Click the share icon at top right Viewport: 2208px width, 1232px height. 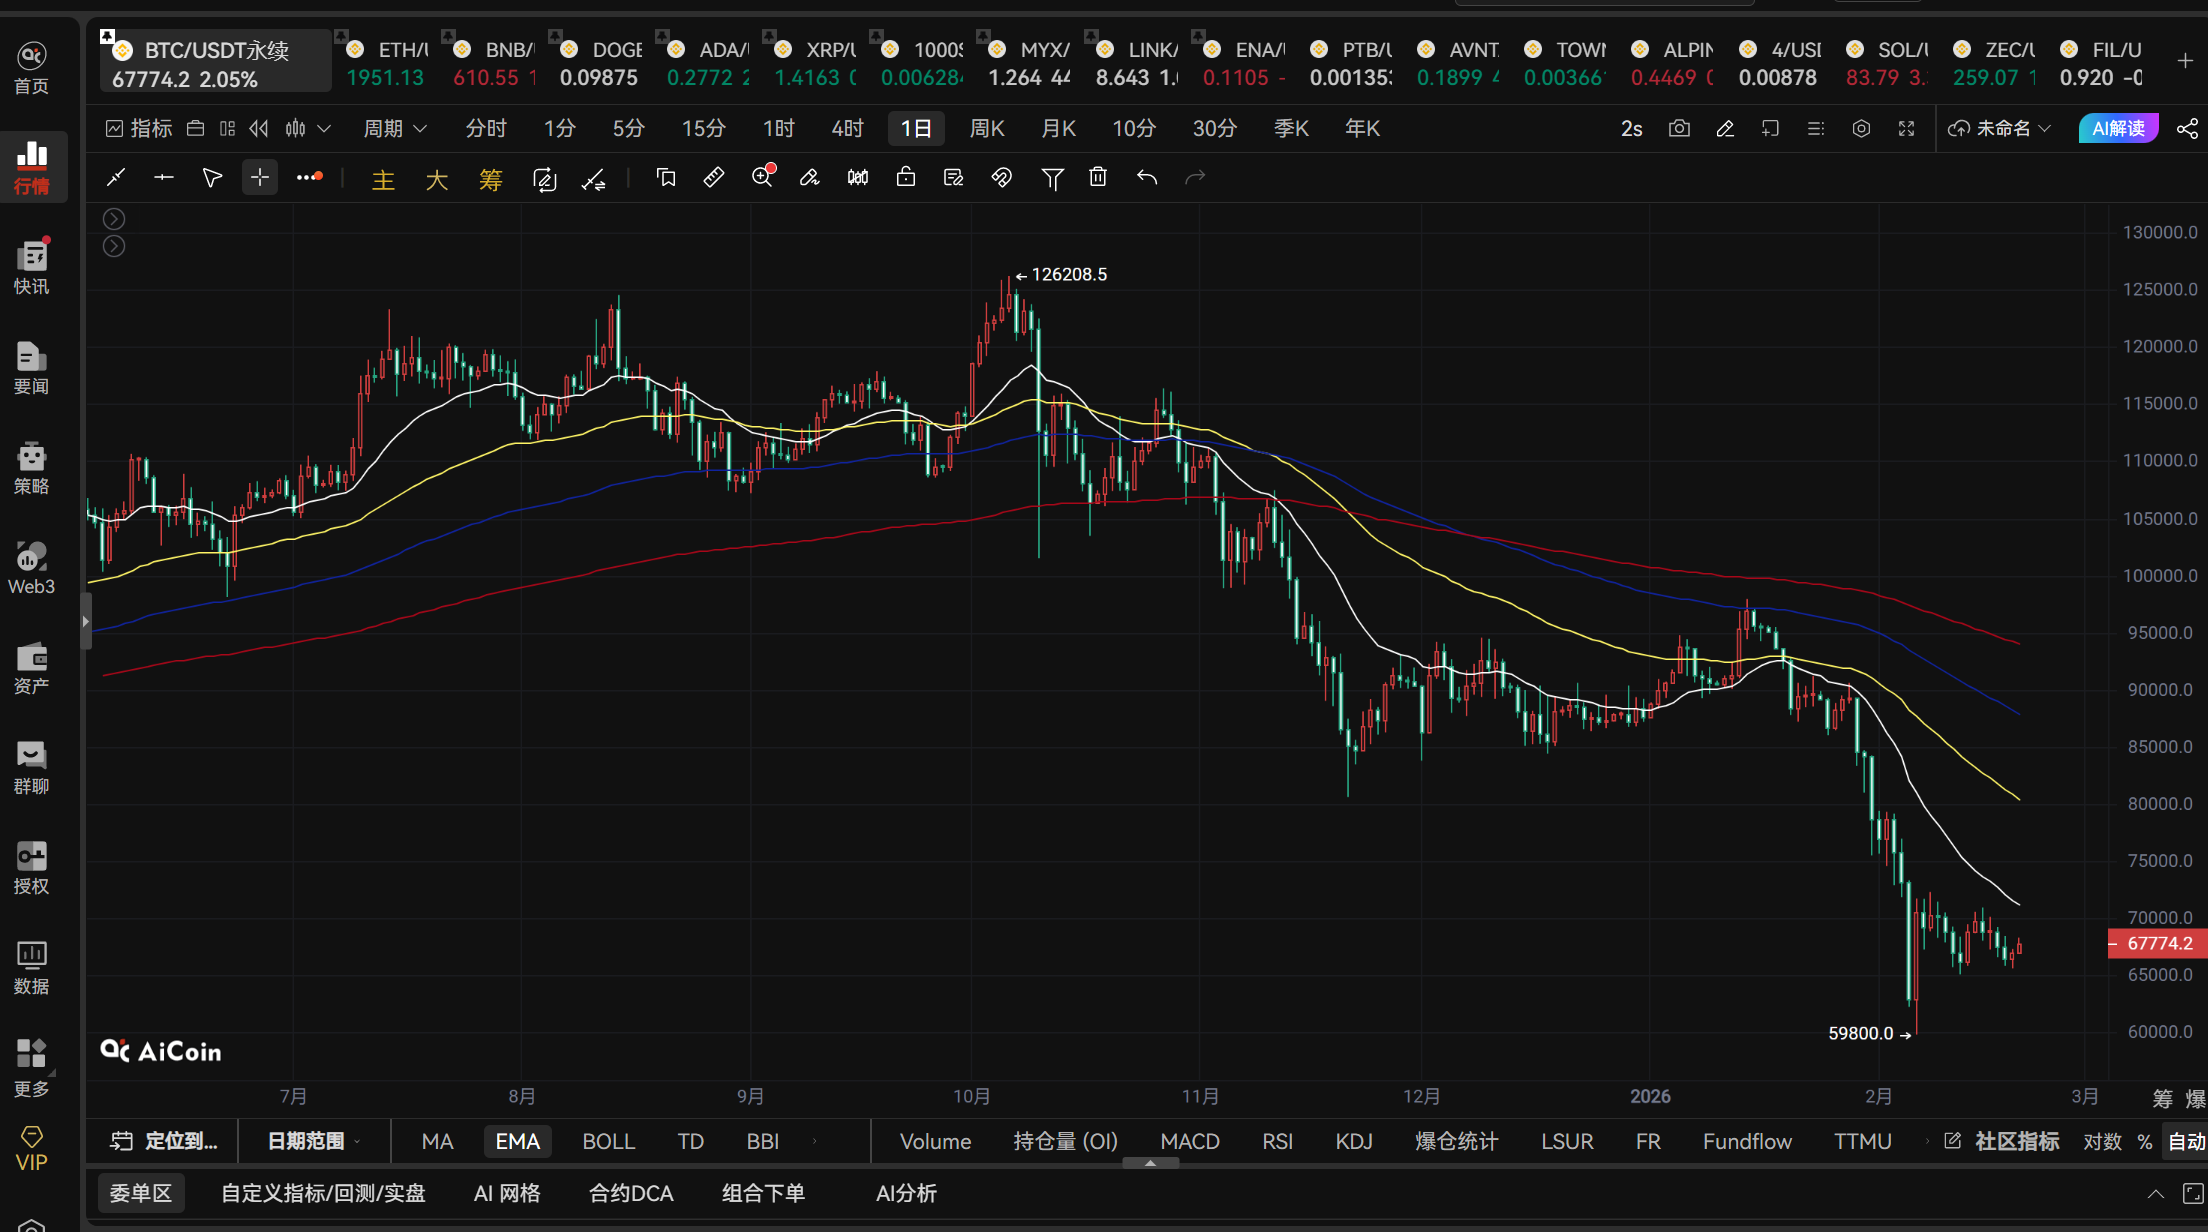point(2187,128)
